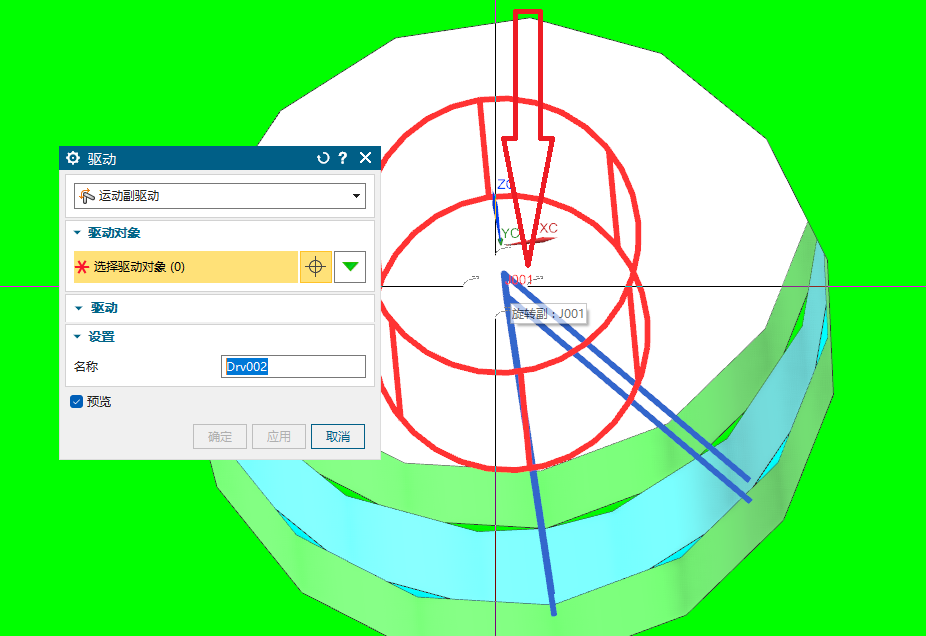Click the 确定 button
926x636 pixels.
pos(219,437)
